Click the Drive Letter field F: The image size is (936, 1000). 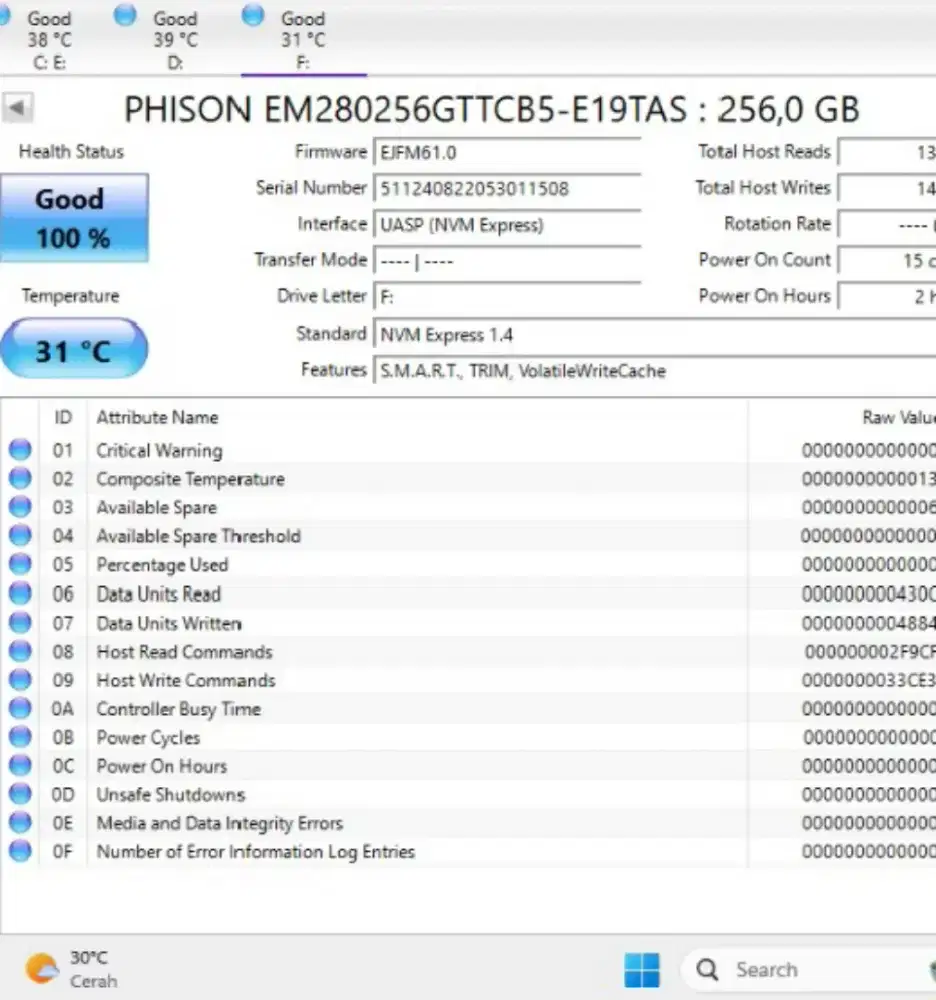pos(507,297)
